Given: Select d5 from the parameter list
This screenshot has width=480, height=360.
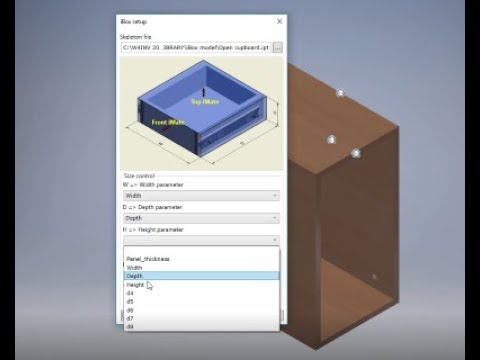Looking at the screenshot, I should click(x=201, y=302).
